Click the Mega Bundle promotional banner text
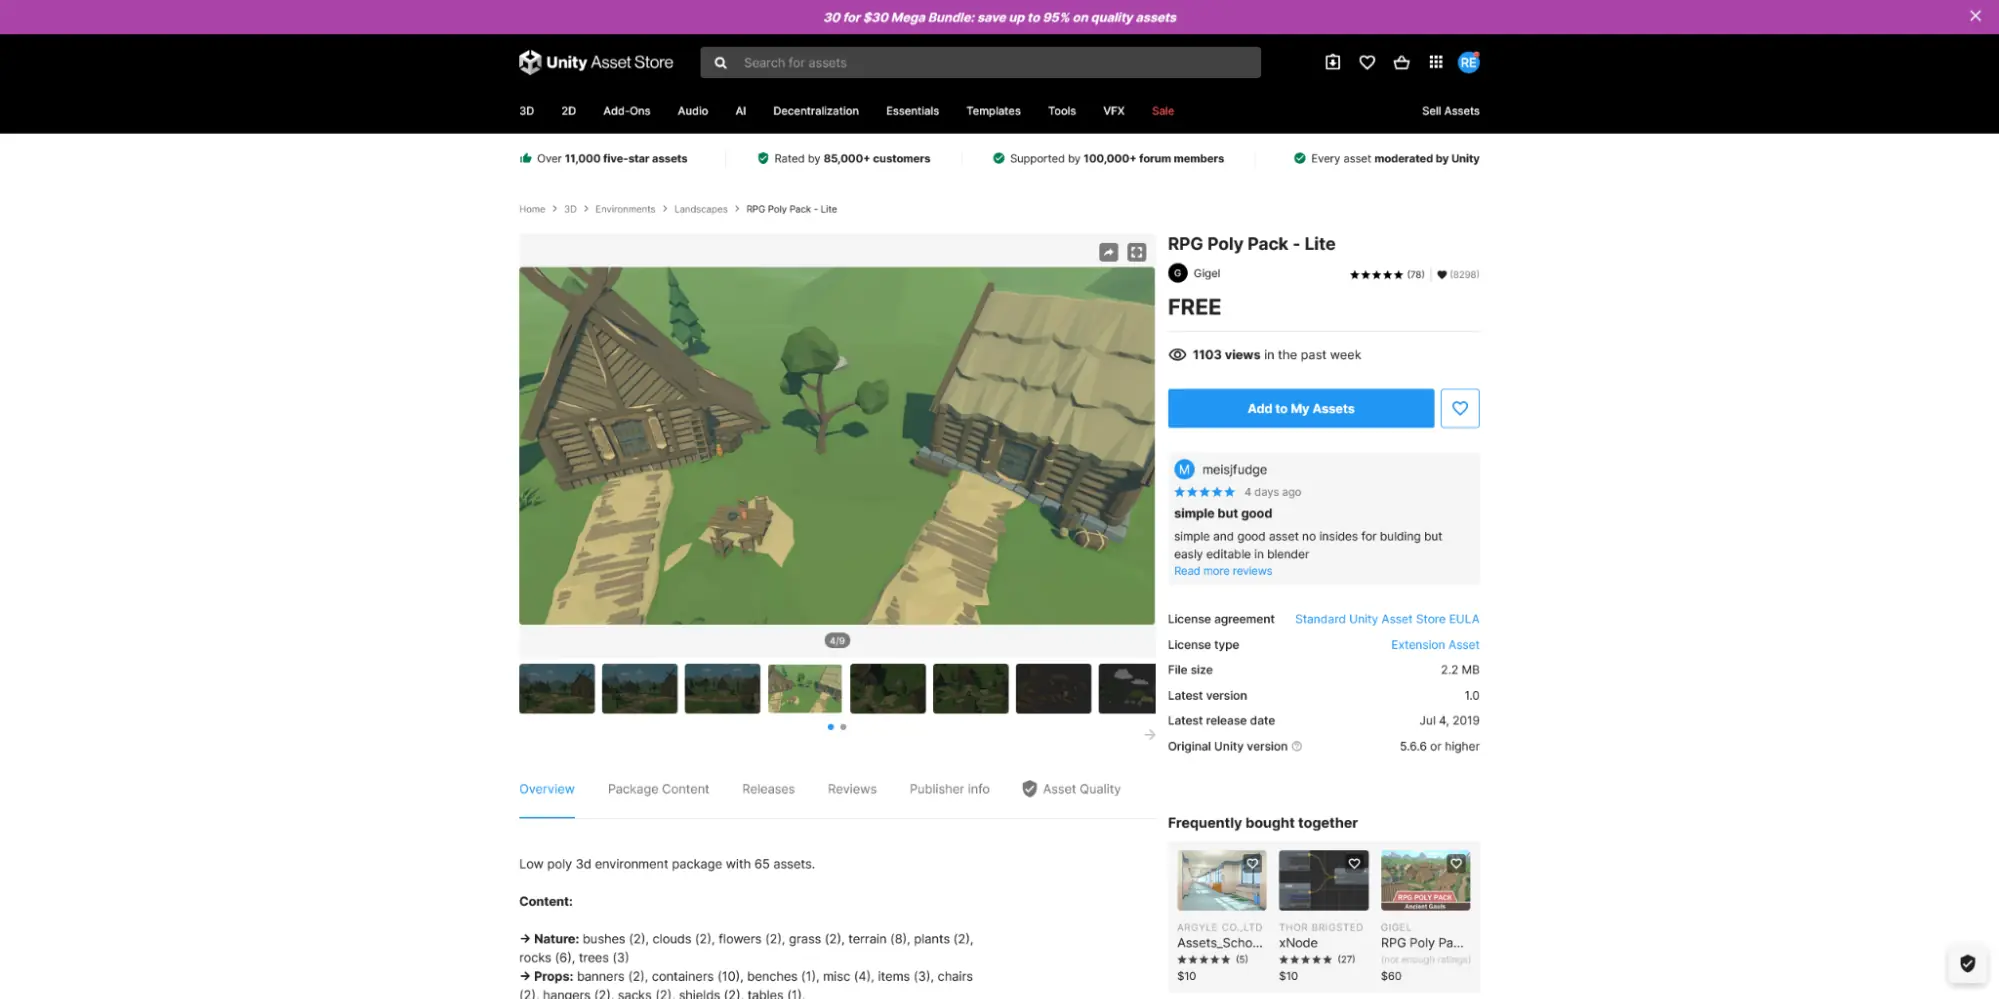1999x999 pixels. [x=999, y=17]
